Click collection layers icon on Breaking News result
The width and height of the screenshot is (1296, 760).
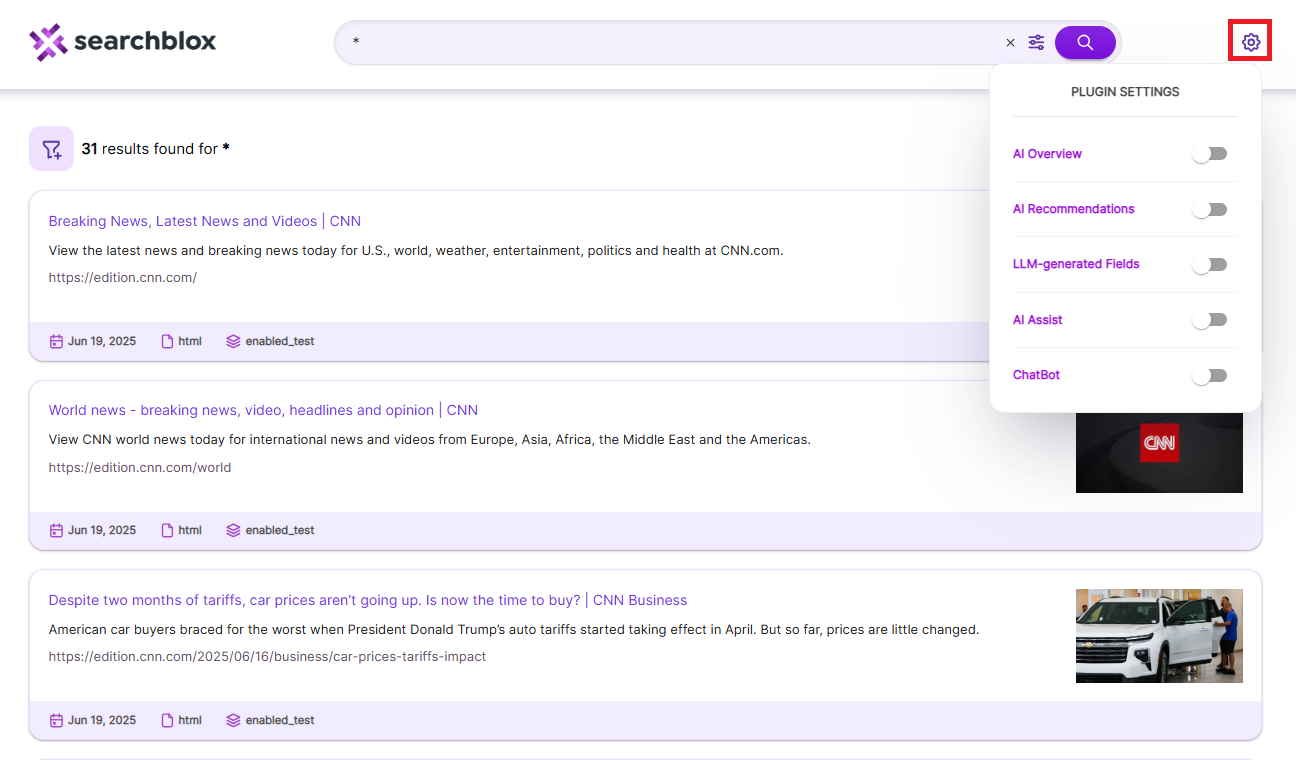tap(233, 341)
